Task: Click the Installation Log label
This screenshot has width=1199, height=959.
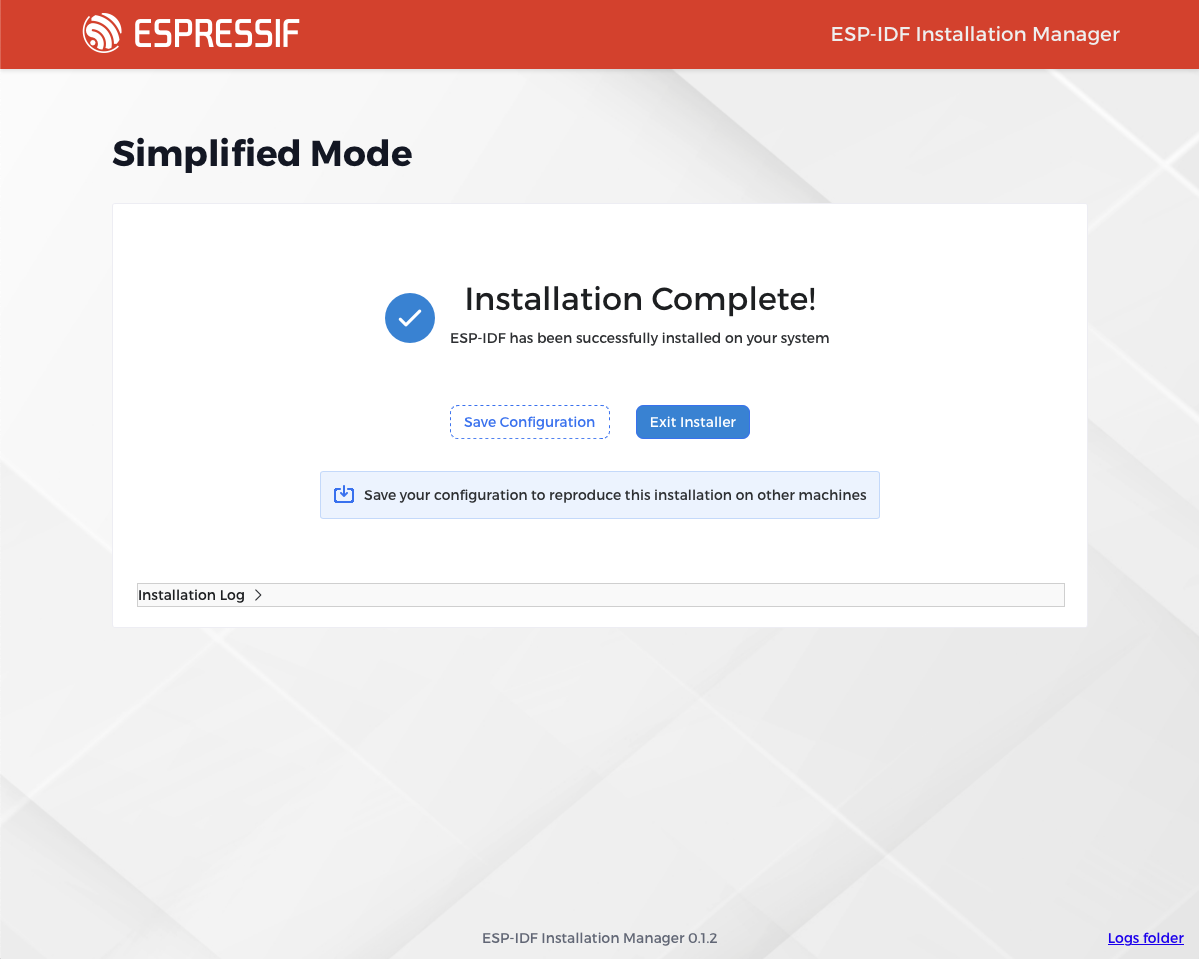Action: (191, 595)
